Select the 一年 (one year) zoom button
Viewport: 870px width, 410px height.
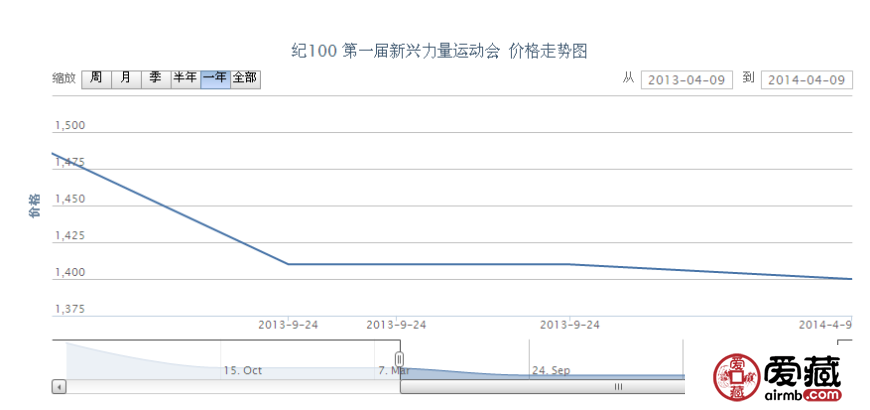pyautogui.click(x=215, y=79)
